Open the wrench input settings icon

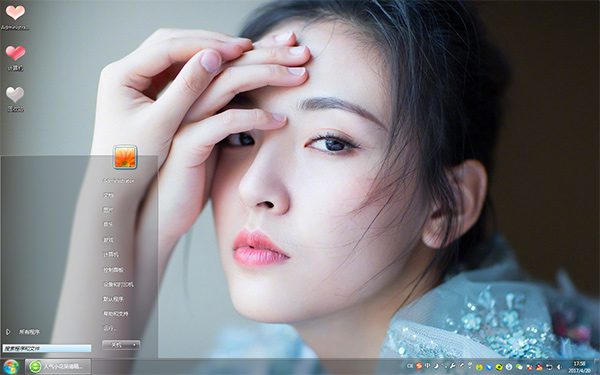[x=453, y=366]
